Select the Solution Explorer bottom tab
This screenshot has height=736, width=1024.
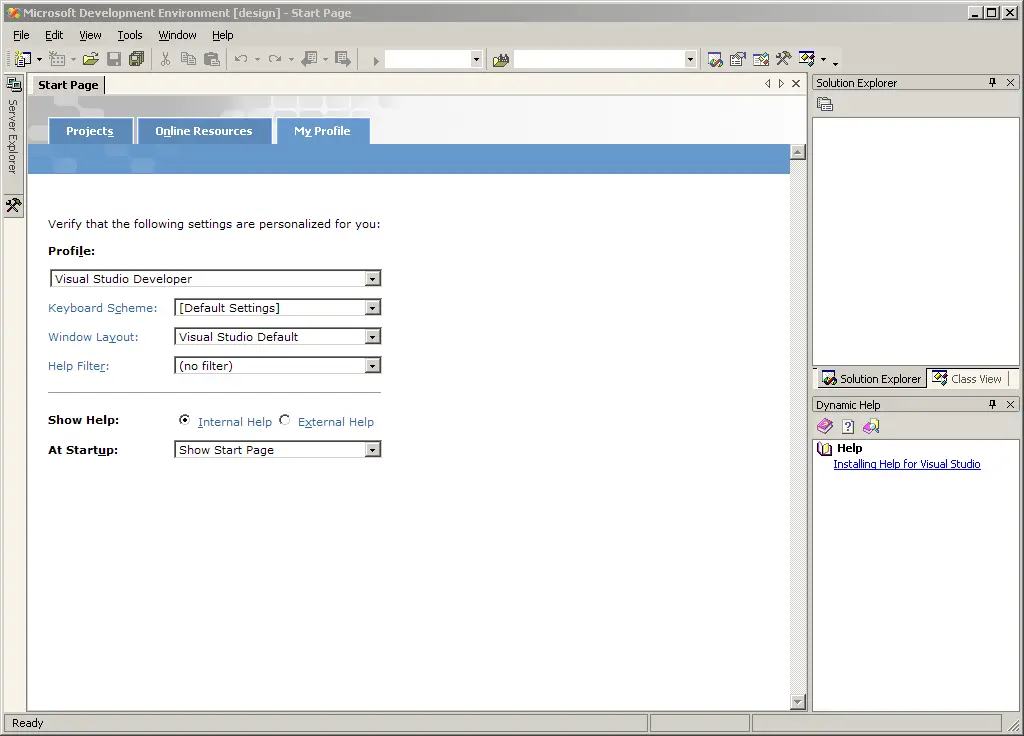tap(871, 379)
